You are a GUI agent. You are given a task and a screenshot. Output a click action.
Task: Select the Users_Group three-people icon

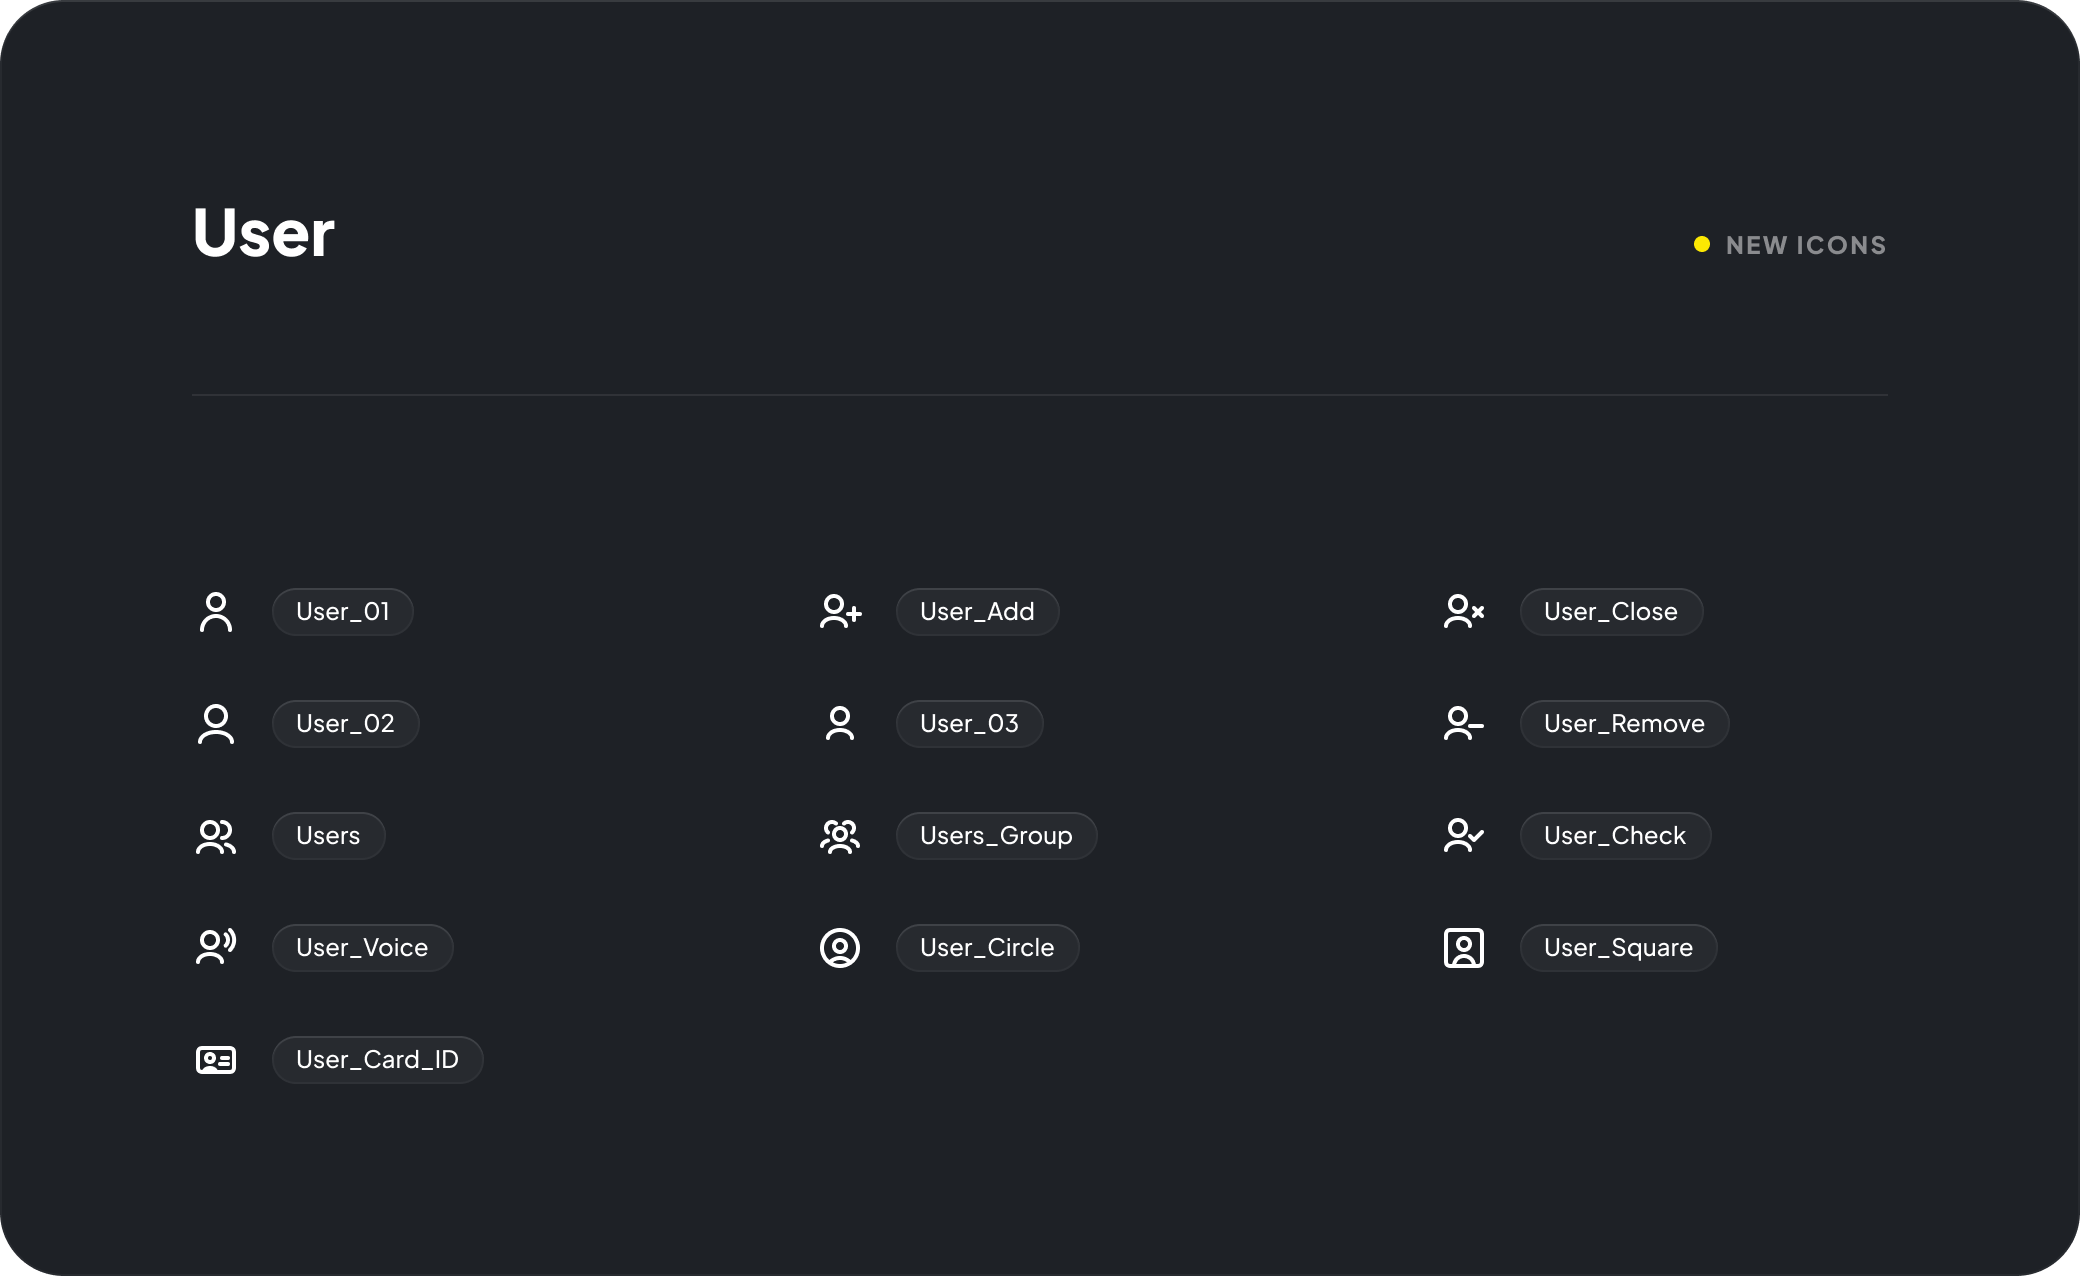(x=840, y=836)
